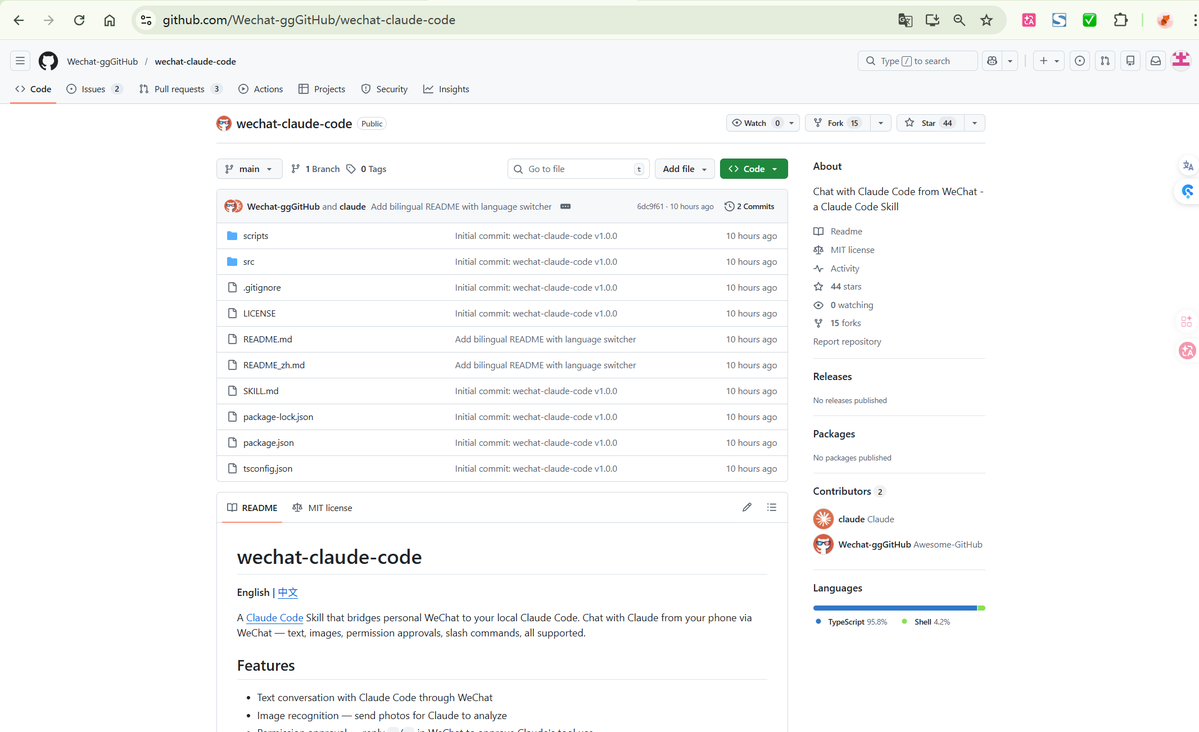The height and width of the screenshot is (732, 1199).
Task: Open the Add file dropdown
Action: [684, 169]
